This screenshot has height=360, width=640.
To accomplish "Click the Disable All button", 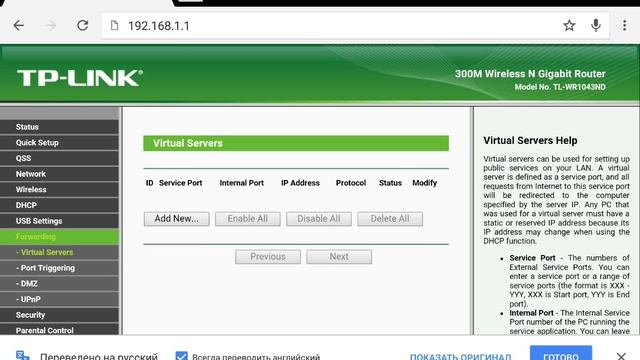I will (318, 219).
